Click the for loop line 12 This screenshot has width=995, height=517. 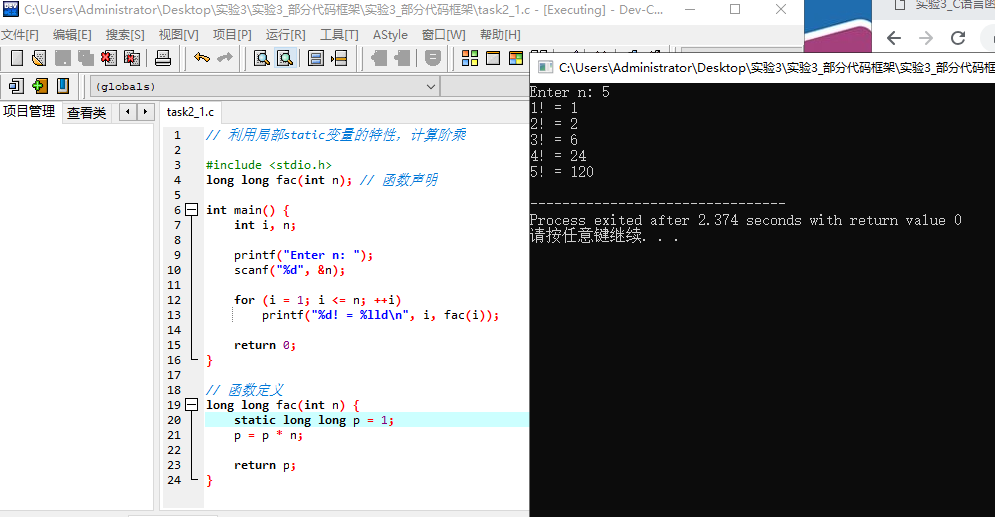(317, 300)
